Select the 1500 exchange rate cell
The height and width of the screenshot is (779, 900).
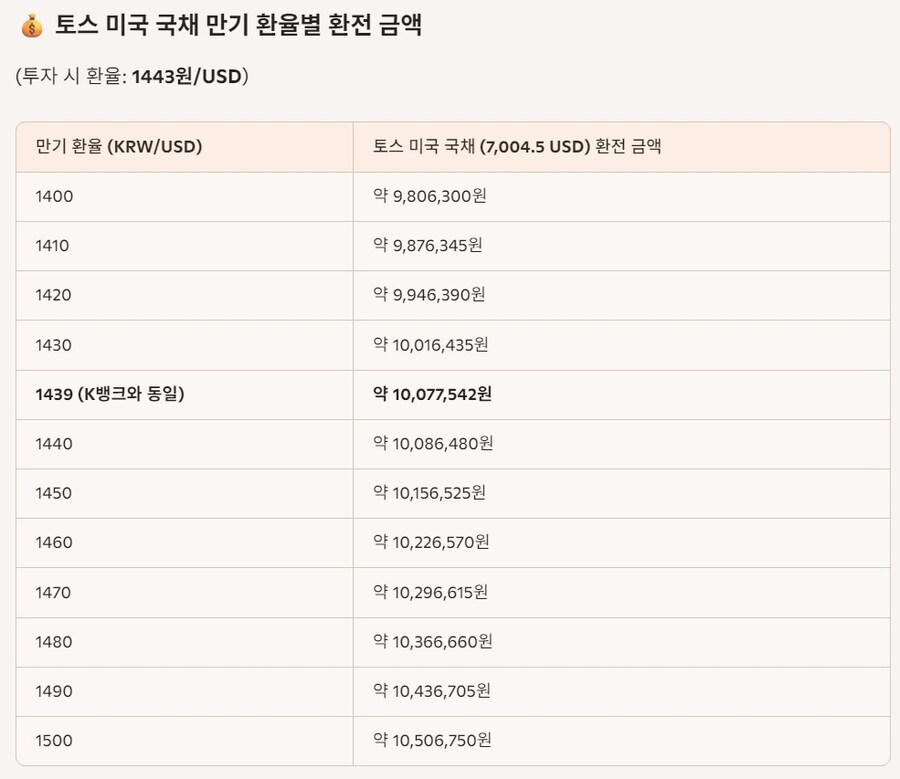coord(54,741)
